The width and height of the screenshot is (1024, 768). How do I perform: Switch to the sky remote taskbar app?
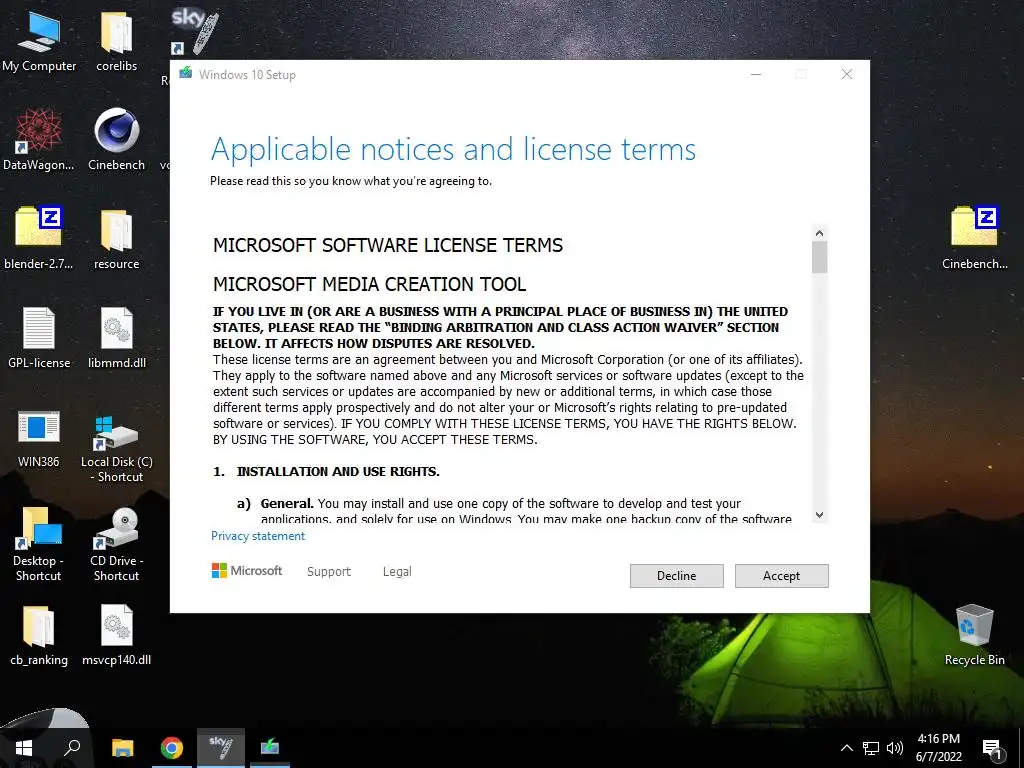point(221,748)
